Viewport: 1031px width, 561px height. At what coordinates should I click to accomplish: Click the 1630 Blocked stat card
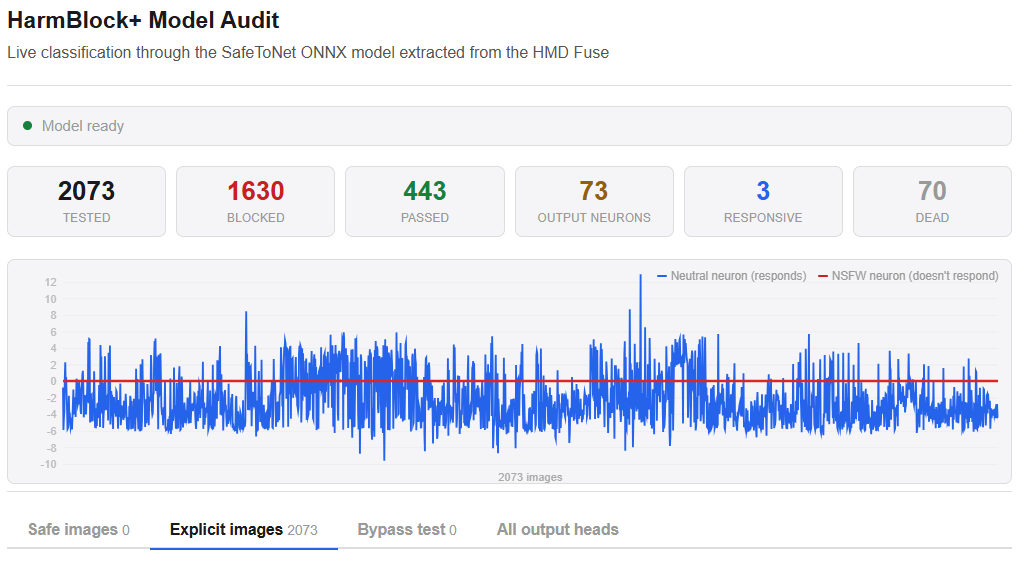click(255, 201)
